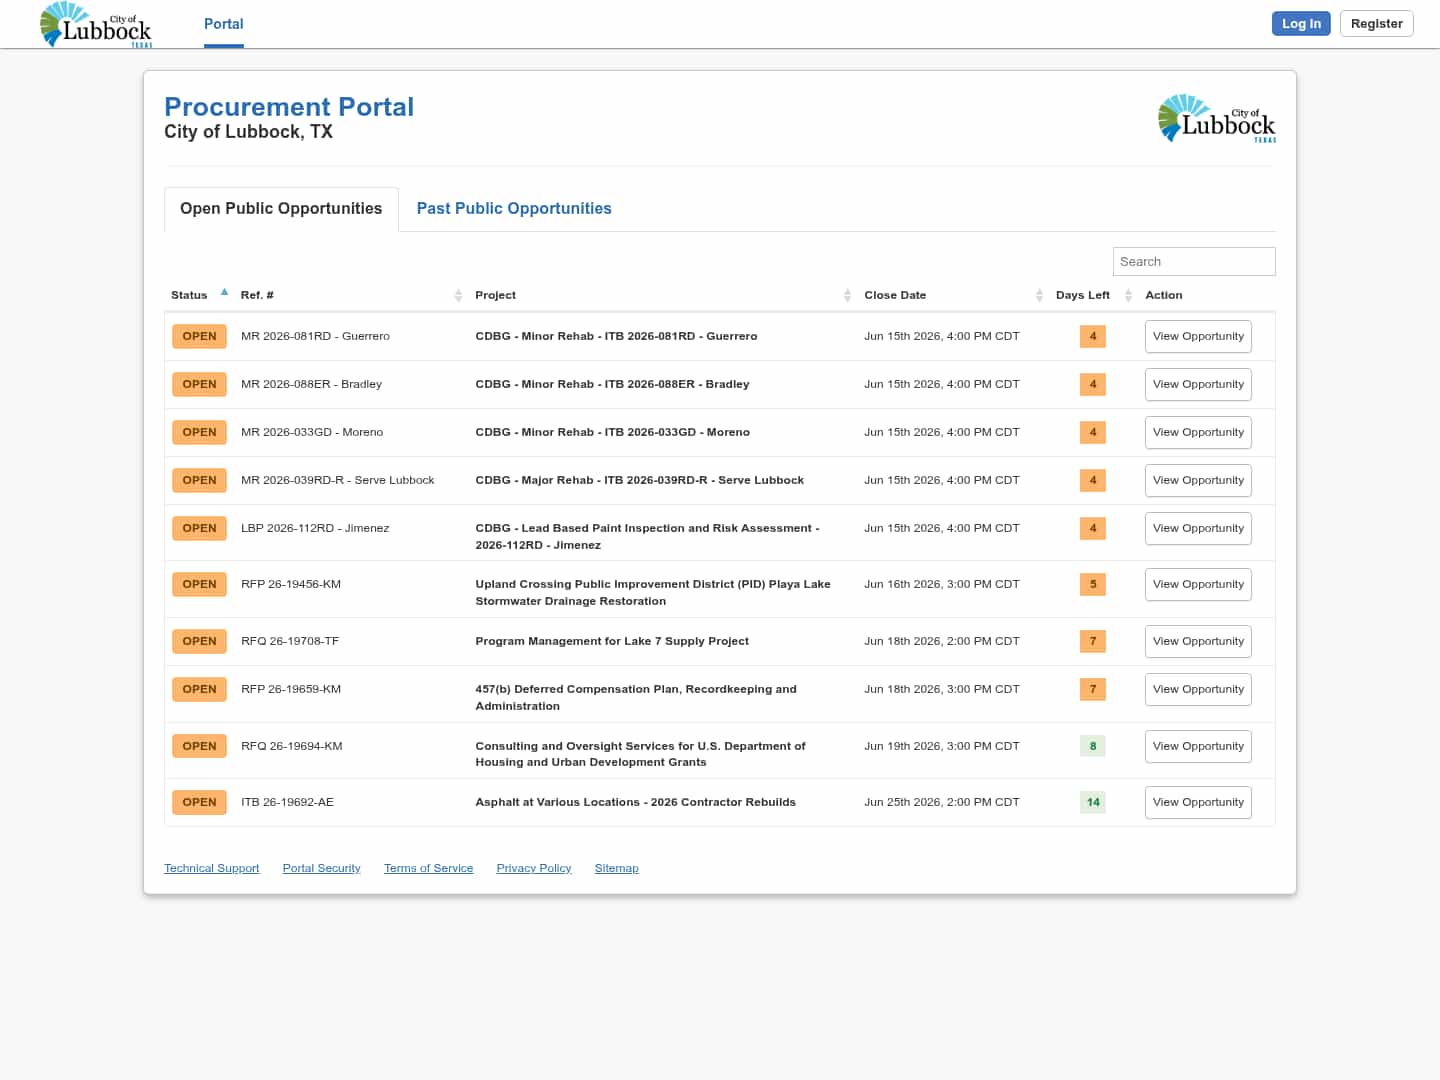This screenshot has height=1080, width=1440.
Task: Click close date 'Jun 25th 2026, 2:00 PM CDT'
Action: coord(942,803)
